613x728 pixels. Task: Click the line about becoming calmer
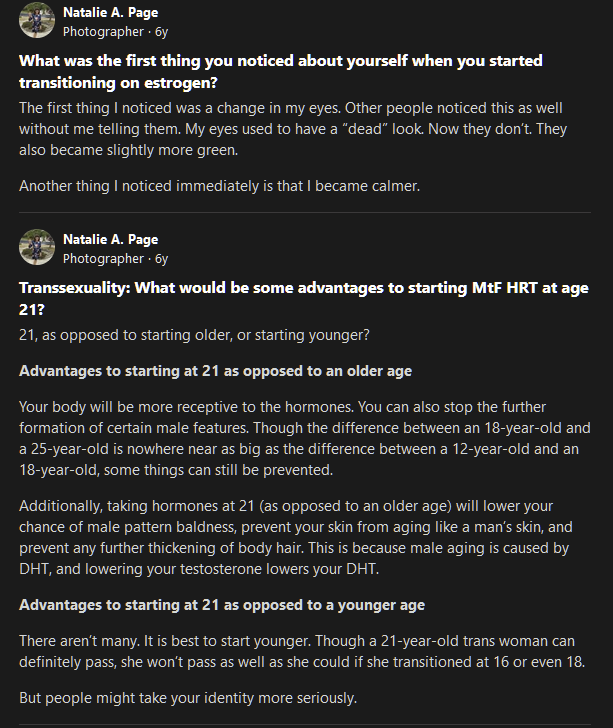click(x=221, y=184)
